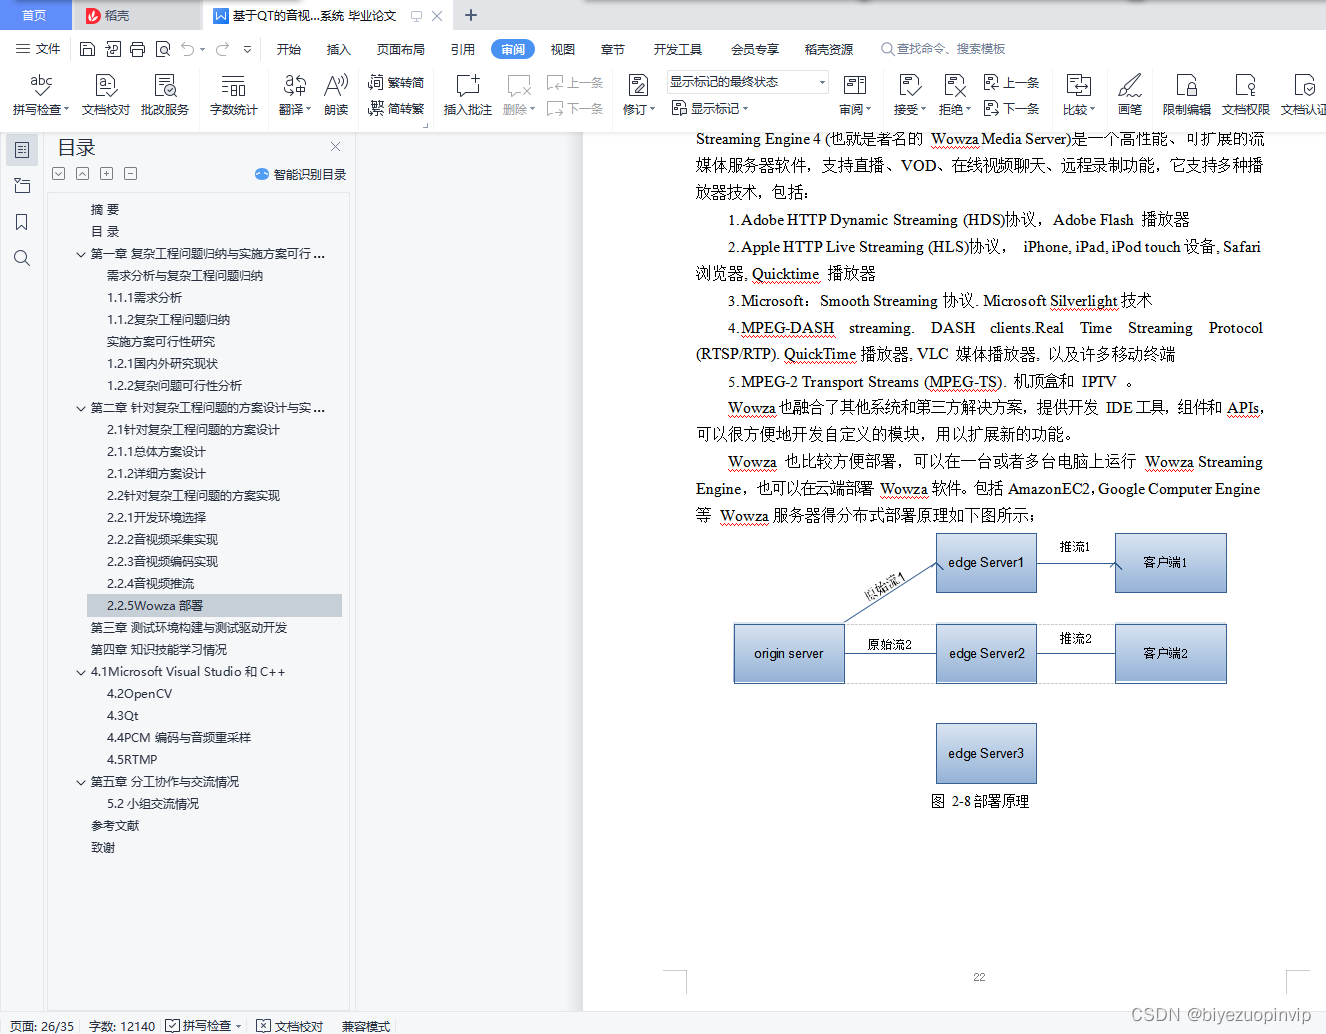
Task: Open the document compare (比较) tool
Action: [x=1077, y=94]
